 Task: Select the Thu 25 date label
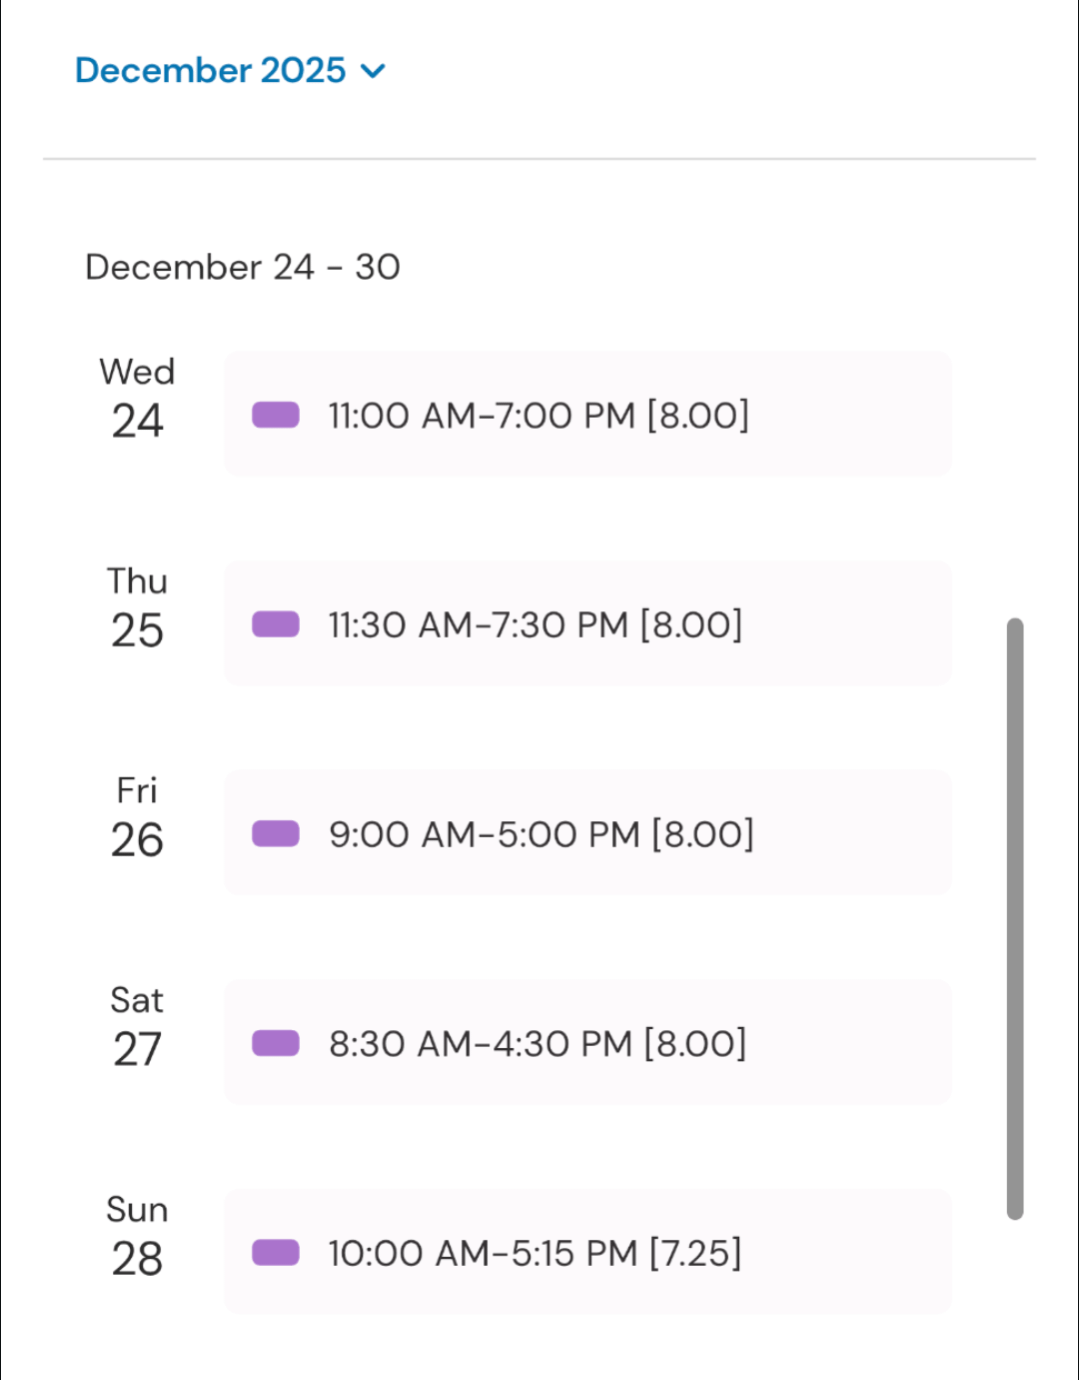click(x=137, y=609)
